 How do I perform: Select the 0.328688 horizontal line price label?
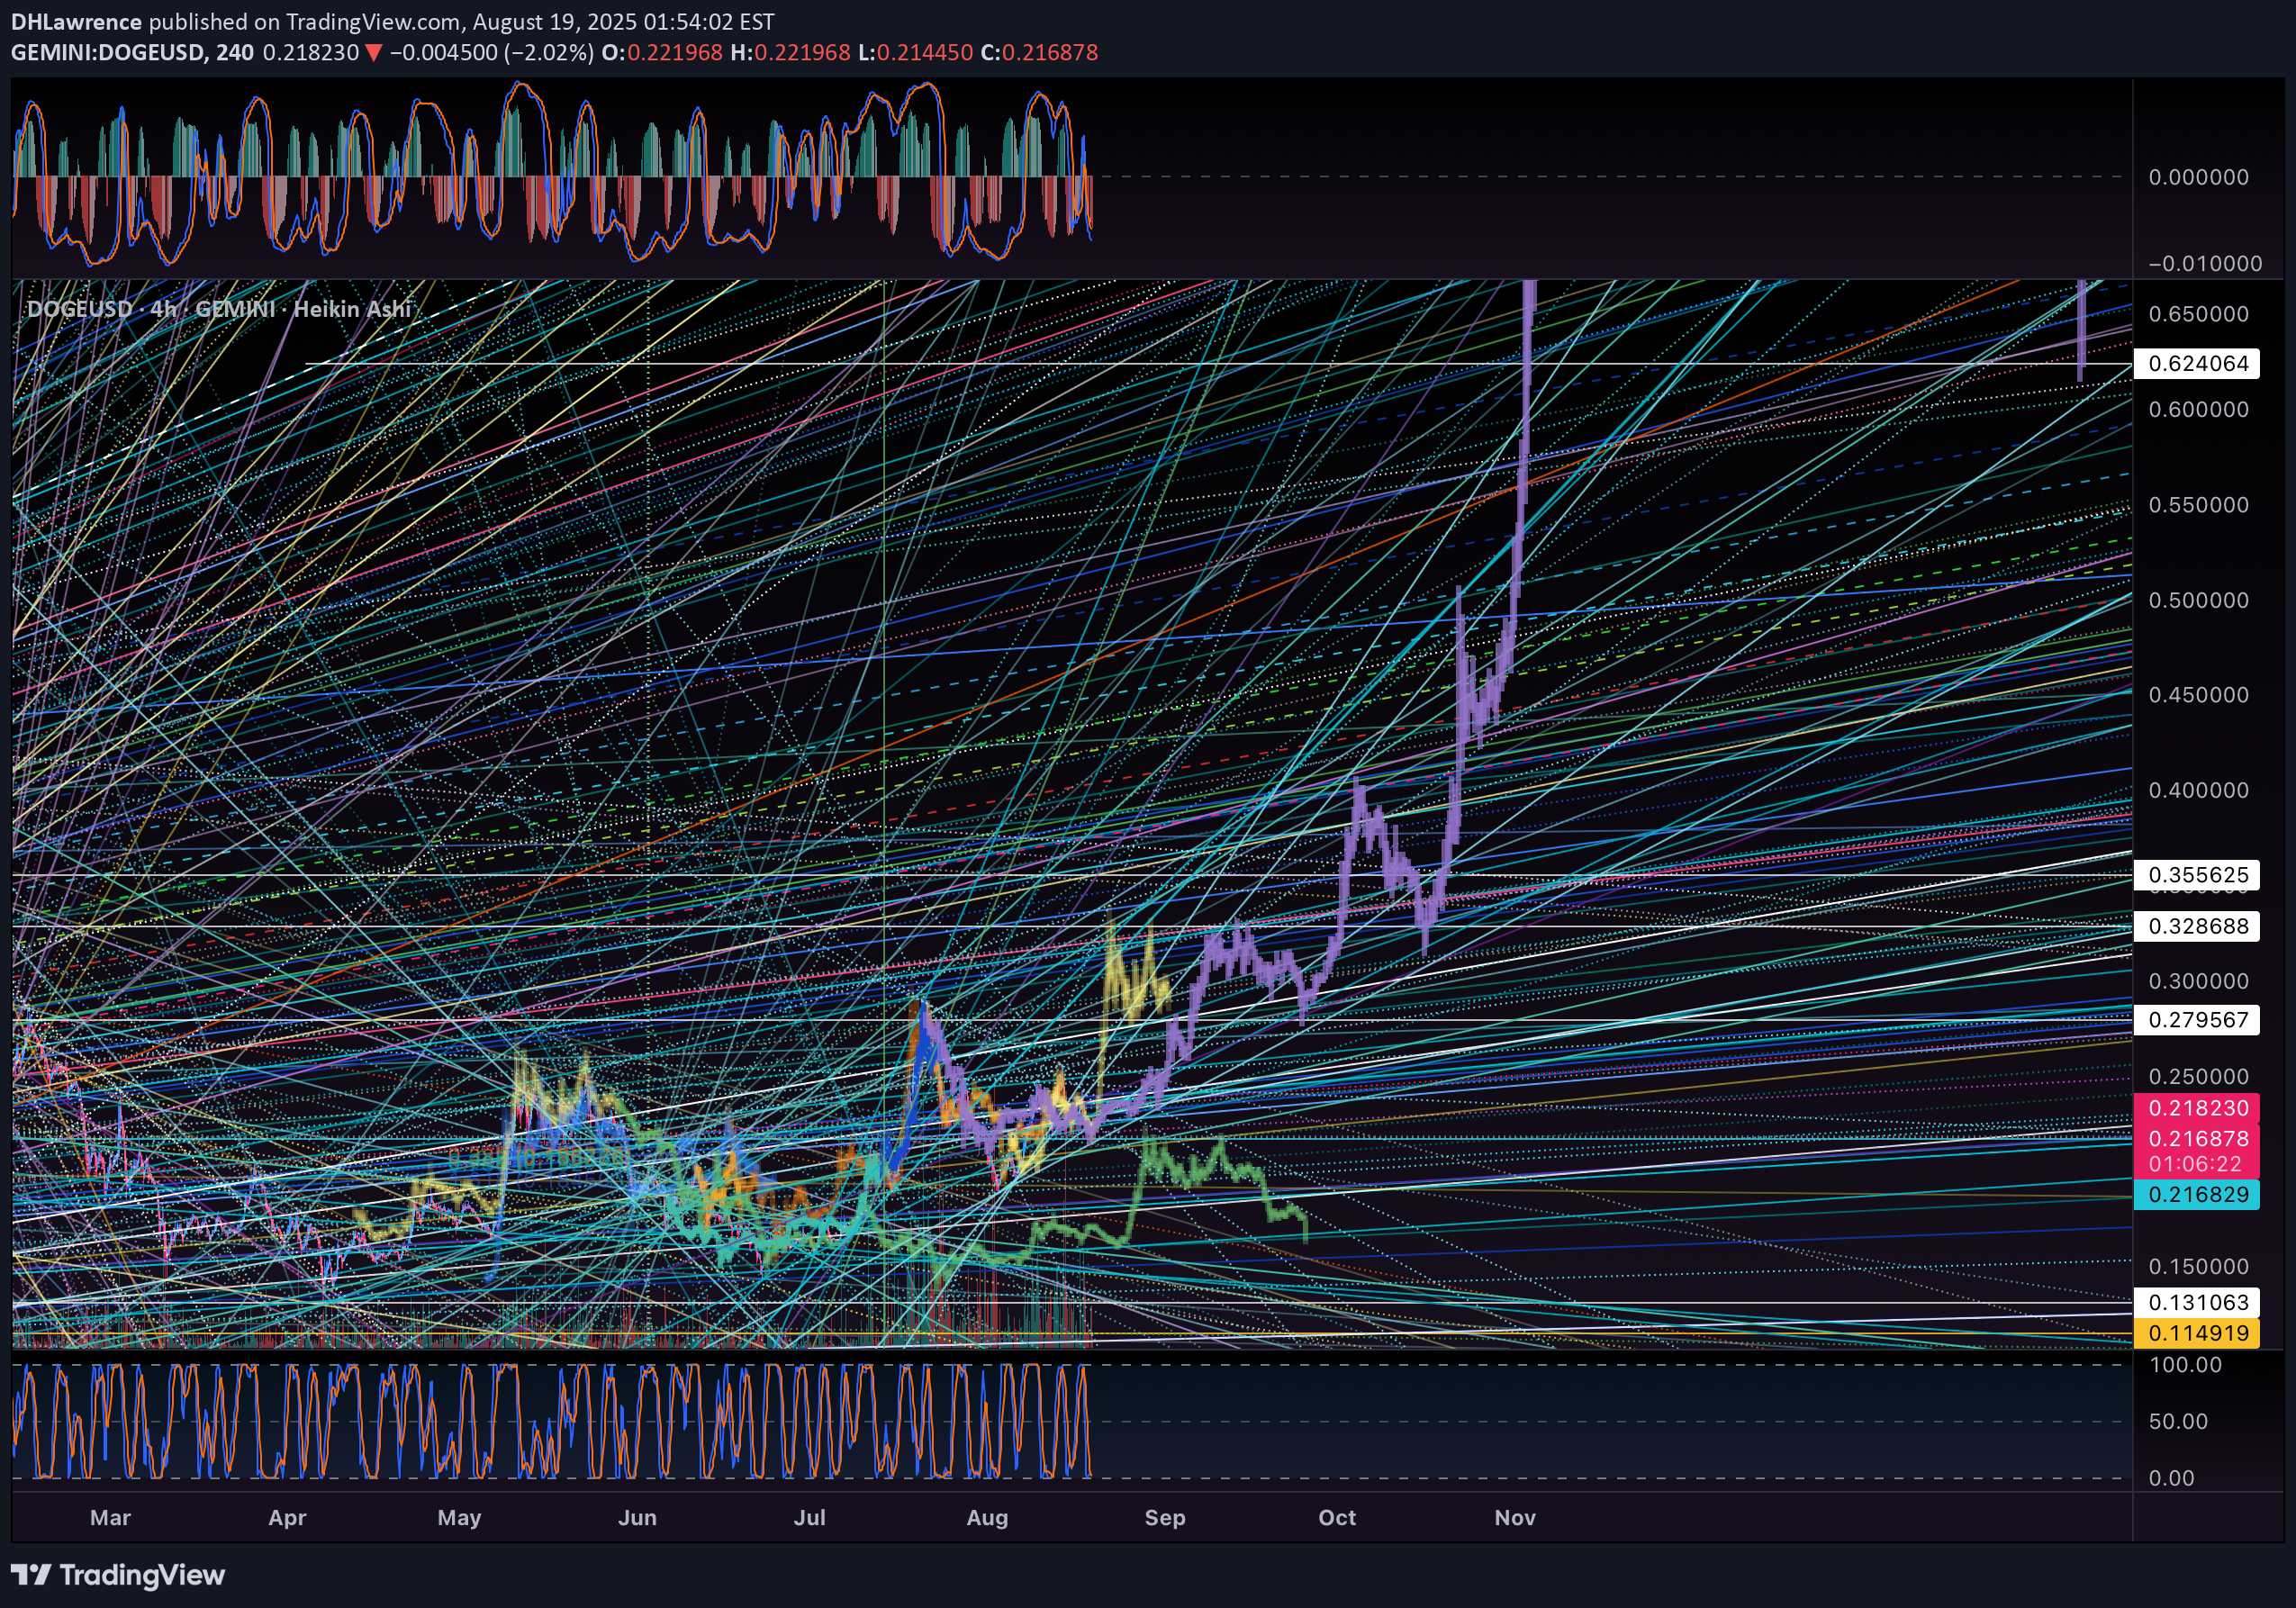(2196, 926)
